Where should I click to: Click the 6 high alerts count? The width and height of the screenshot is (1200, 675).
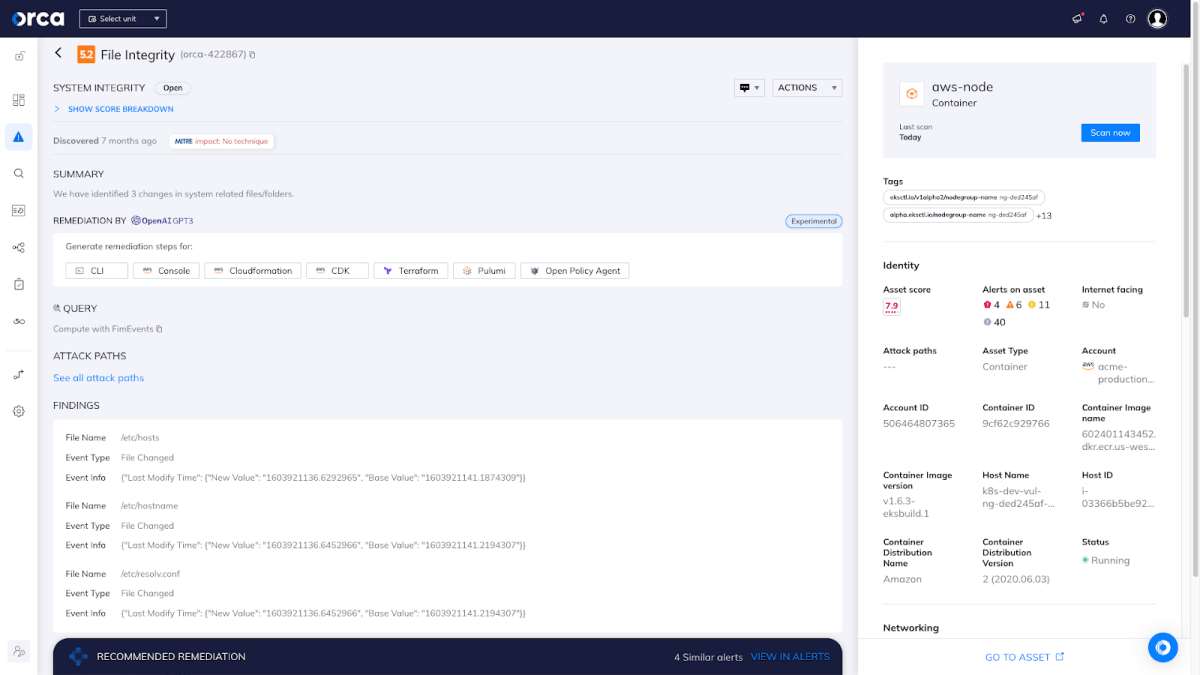click(1014, 305)
